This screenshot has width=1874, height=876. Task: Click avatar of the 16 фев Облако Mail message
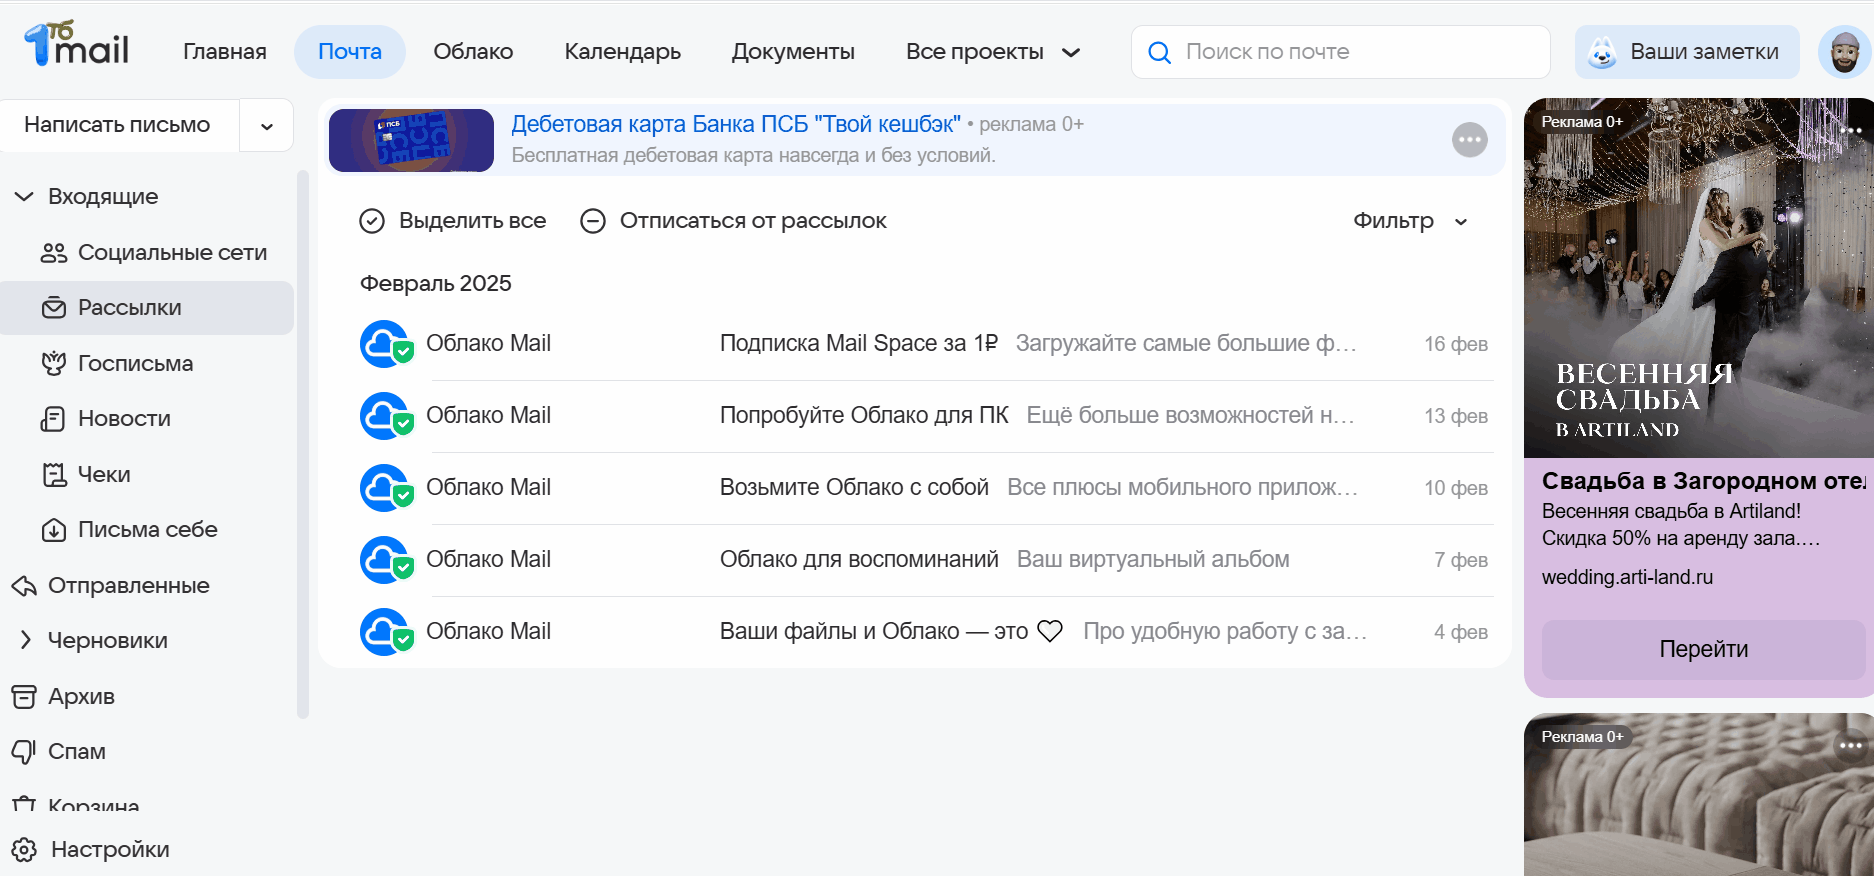pyautogui.click(x=385, y=344)
